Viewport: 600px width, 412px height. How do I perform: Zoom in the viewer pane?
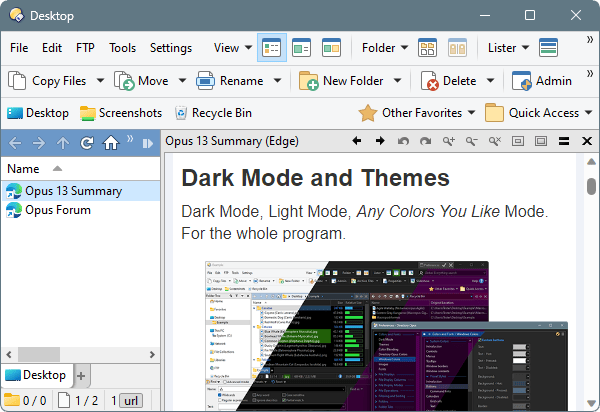coord(448,141)
